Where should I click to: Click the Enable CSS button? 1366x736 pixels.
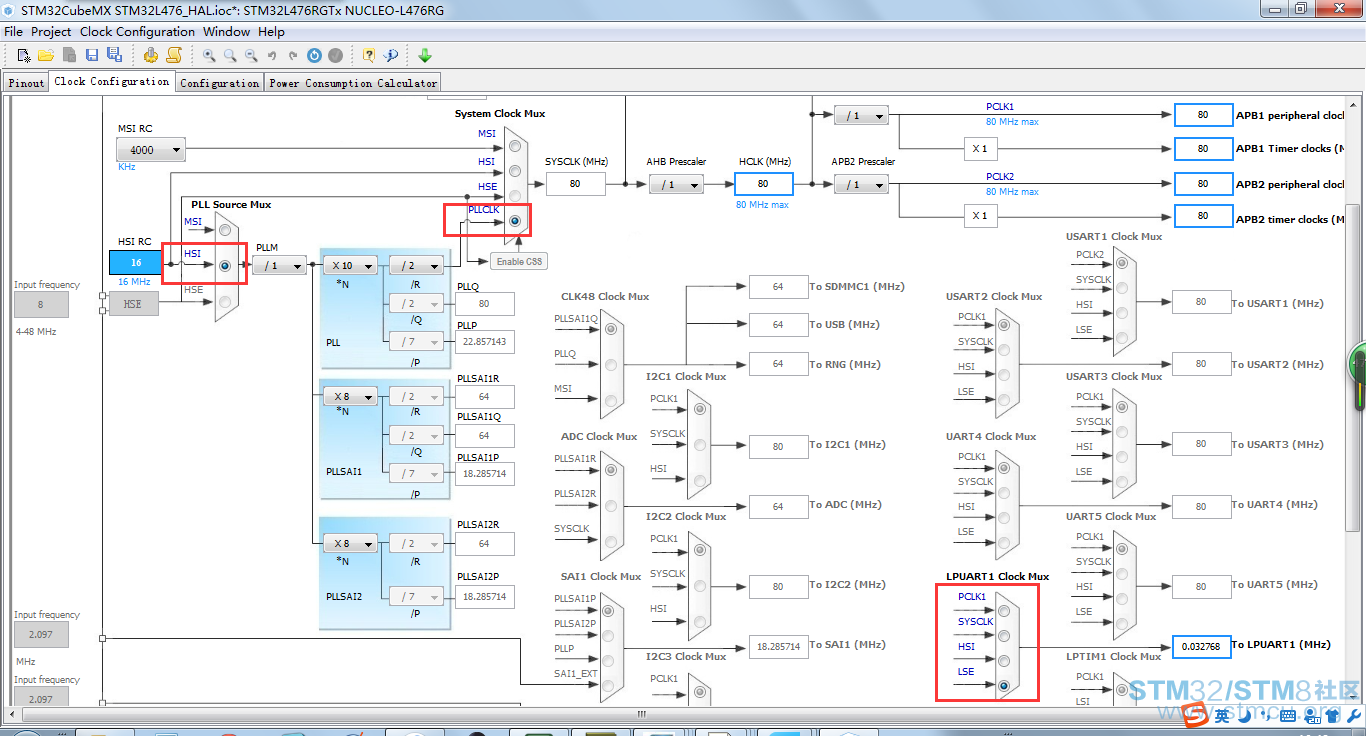pos(519,261)
